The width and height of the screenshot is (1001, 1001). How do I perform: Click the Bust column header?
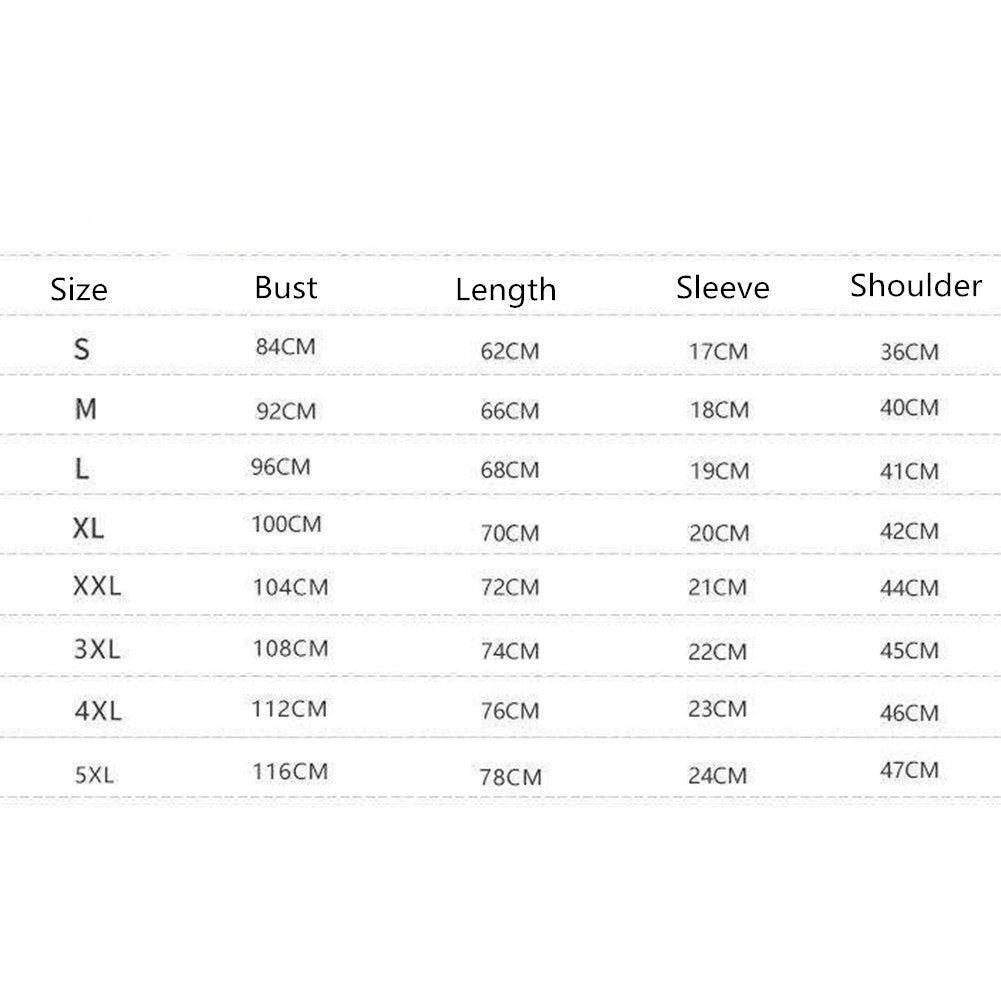[x=286, y=288]
